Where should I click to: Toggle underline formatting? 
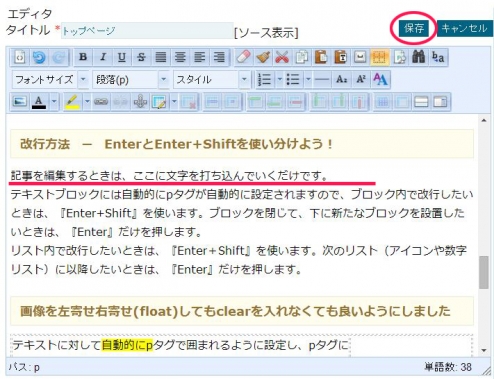(x=122, y=57)
